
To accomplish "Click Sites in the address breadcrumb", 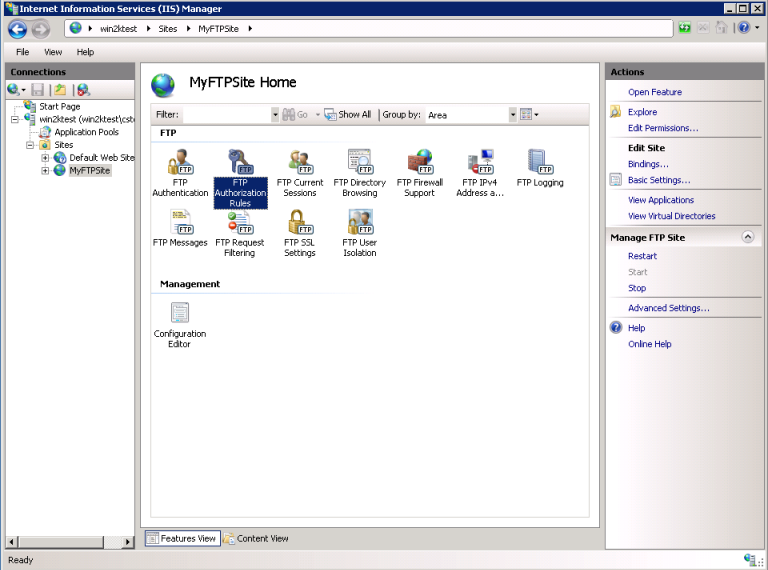I will point(168,29).
